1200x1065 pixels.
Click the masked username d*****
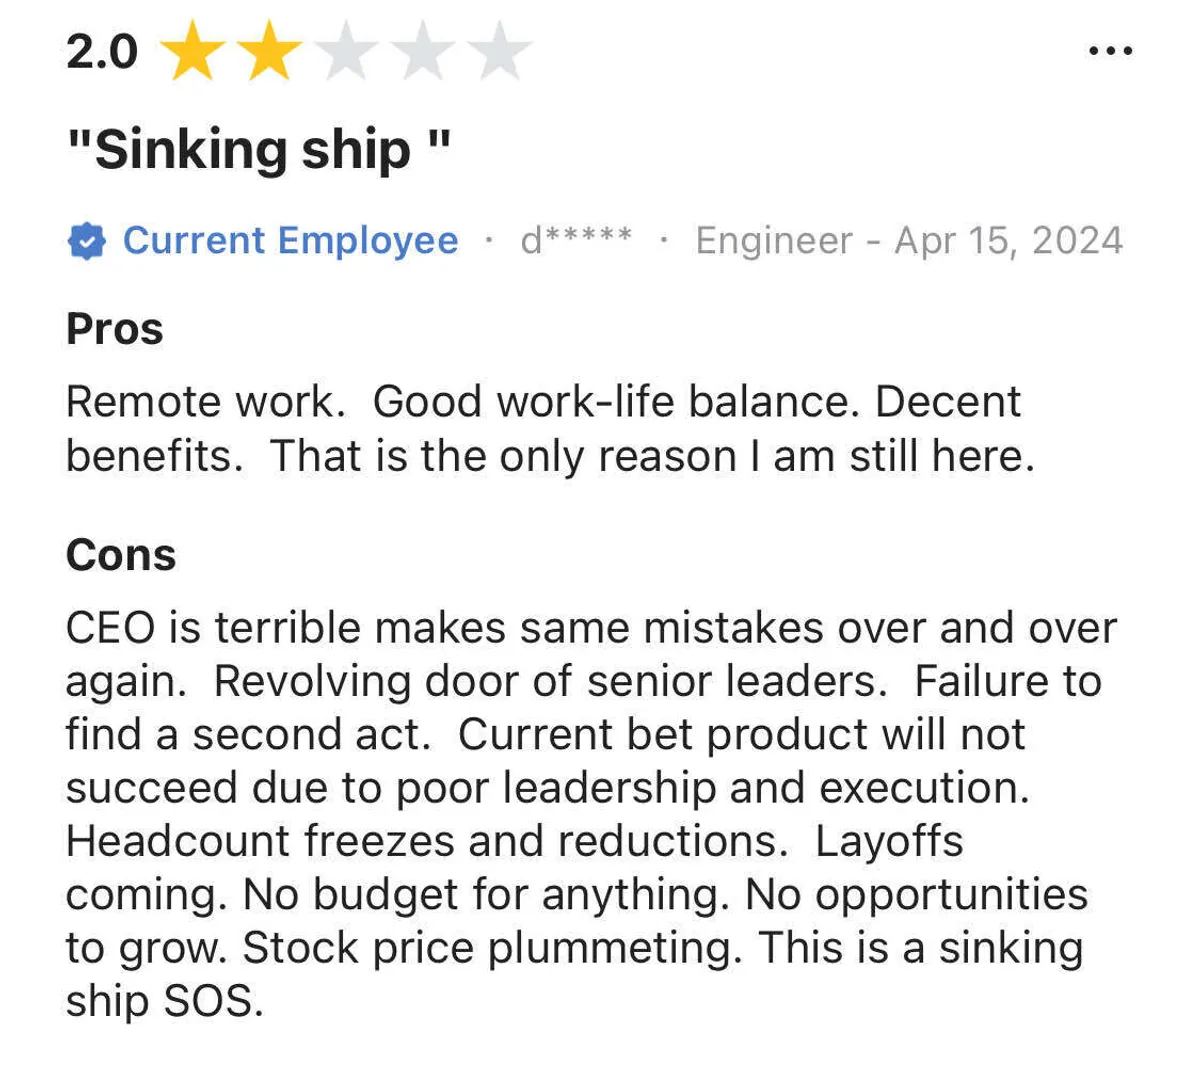(x=576, y=241)
